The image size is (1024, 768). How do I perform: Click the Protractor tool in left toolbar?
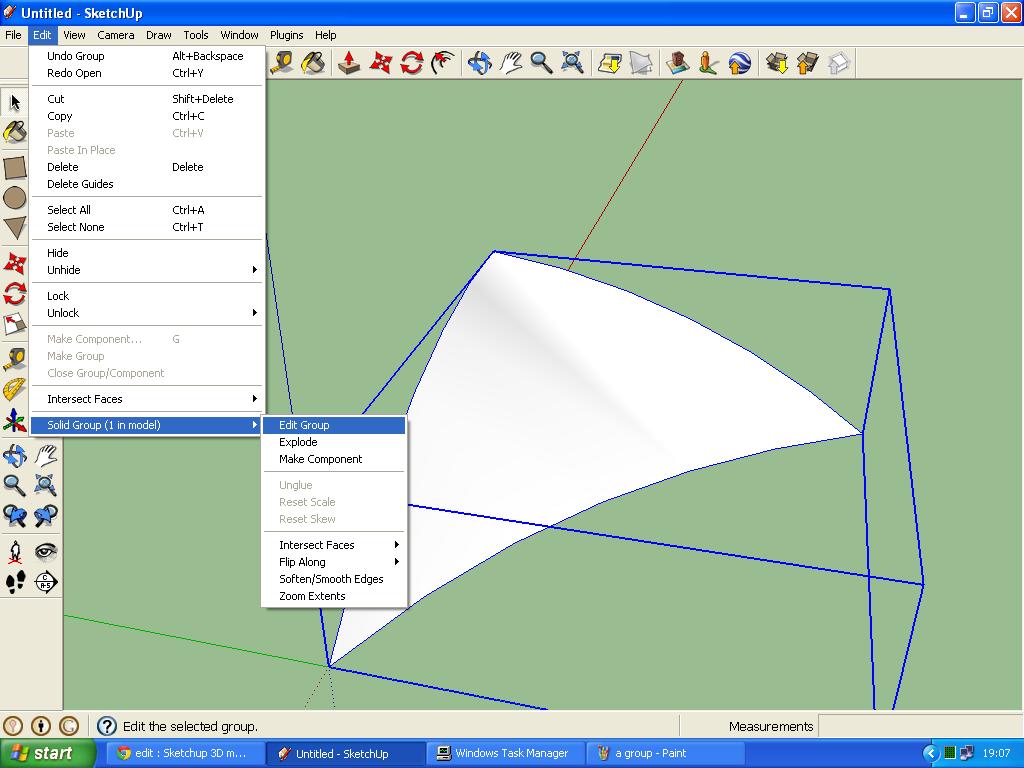pyautogui.click(x=14, y=389)
